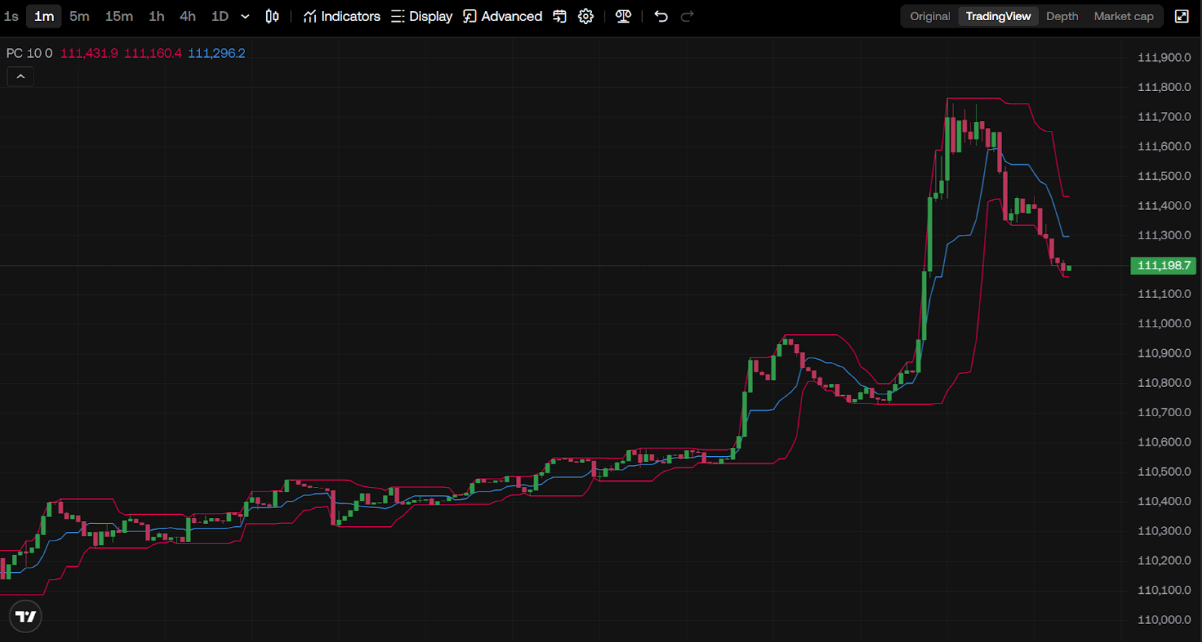The width and height of the screenshot is (1202, 642).
Task: Switch to the Market cap tab
Action: 1123,16
